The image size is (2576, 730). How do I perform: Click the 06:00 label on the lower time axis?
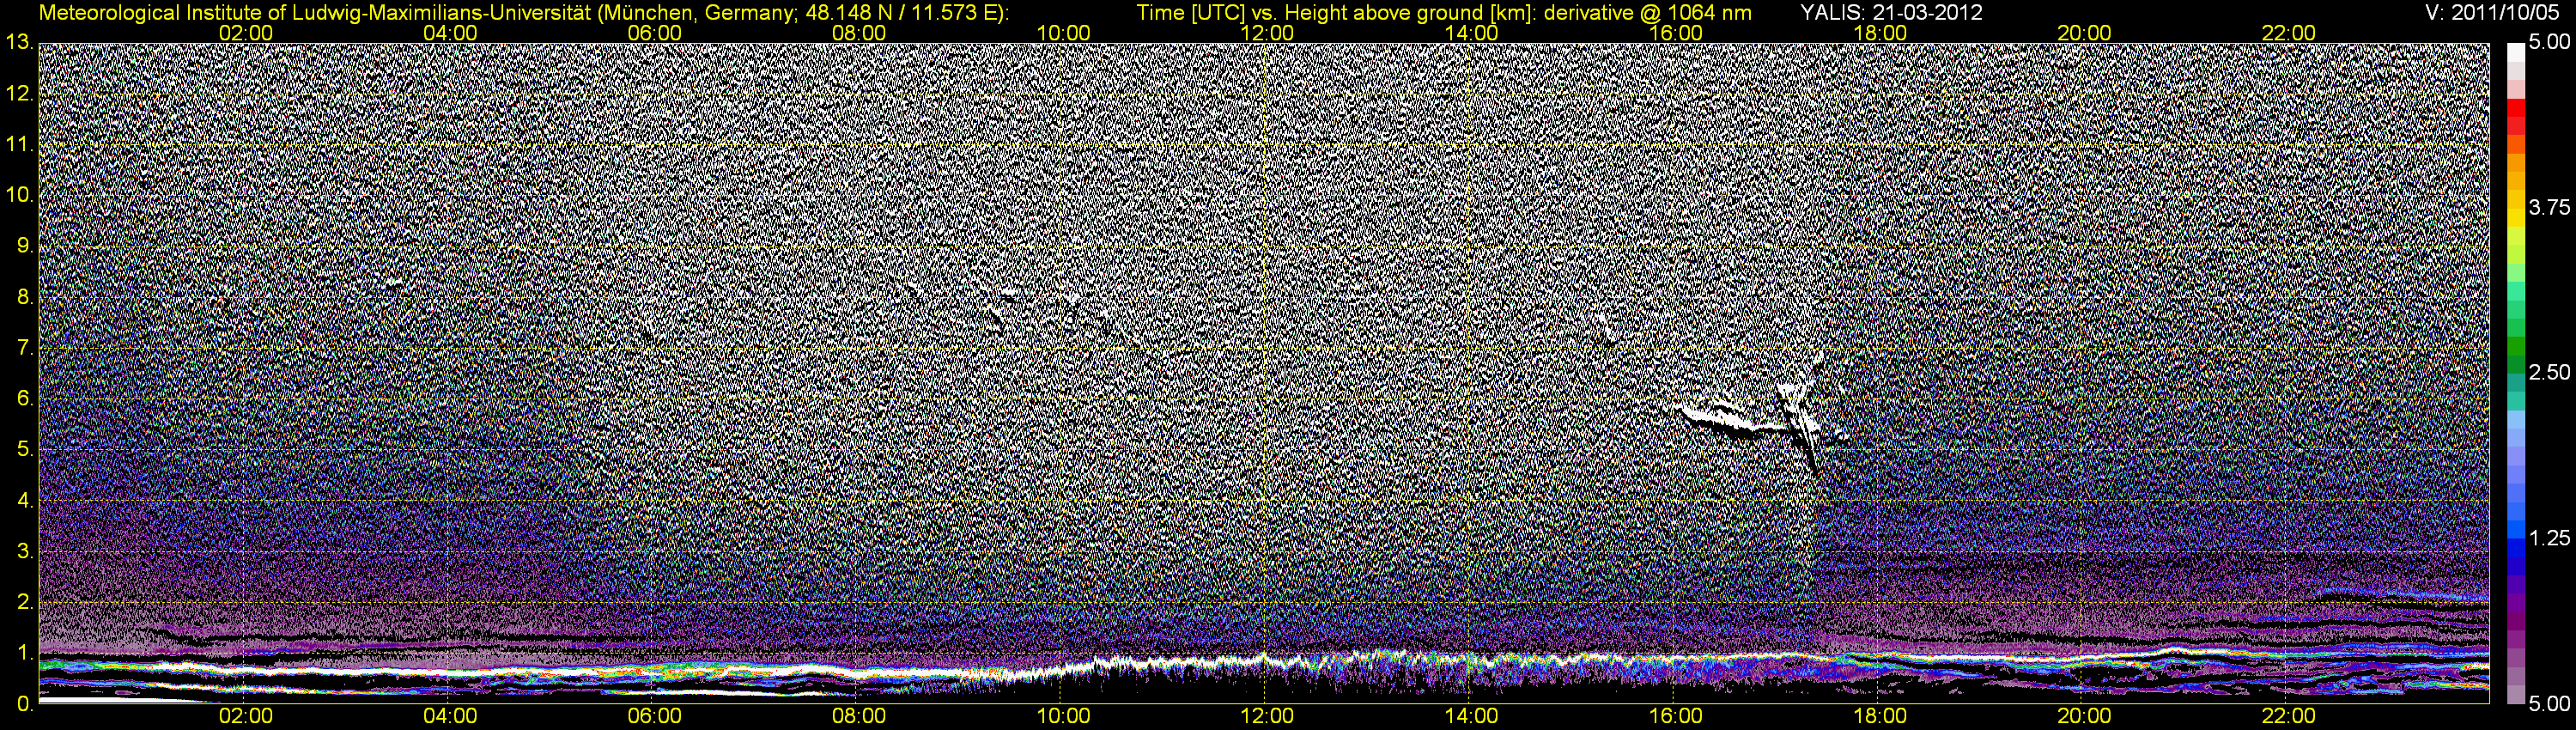pos(655,716)
